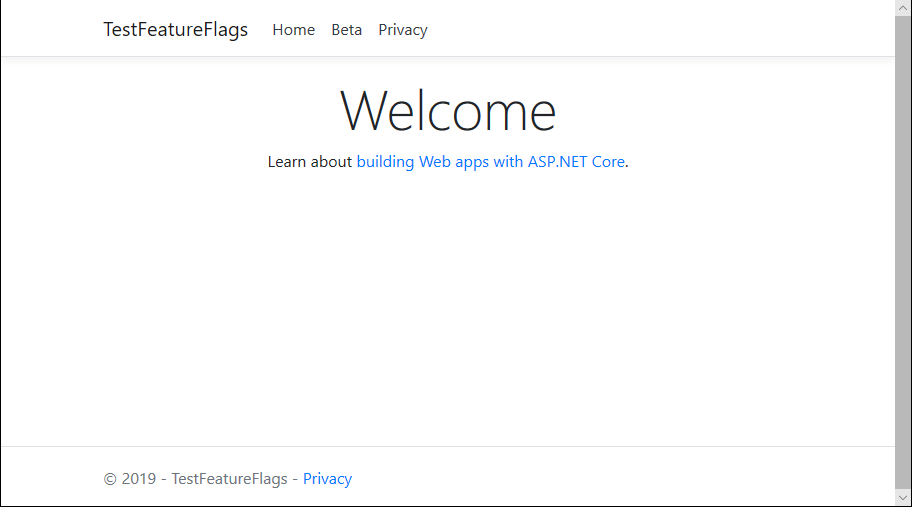Image resolution: width=912 pixels, height=507 pixels.
Task: Click the '© 2019 - TestFeatureFlags' footer text
Action: [195, 479]
